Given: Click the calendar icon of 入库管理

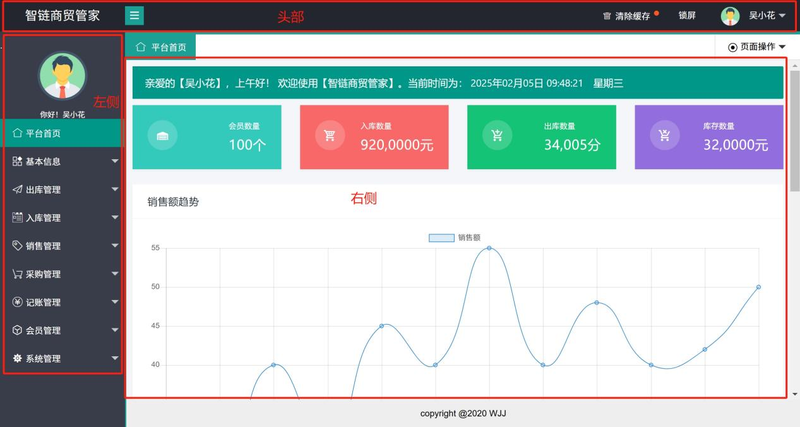Looking at the screenshot, I should [x=17, y=217].
